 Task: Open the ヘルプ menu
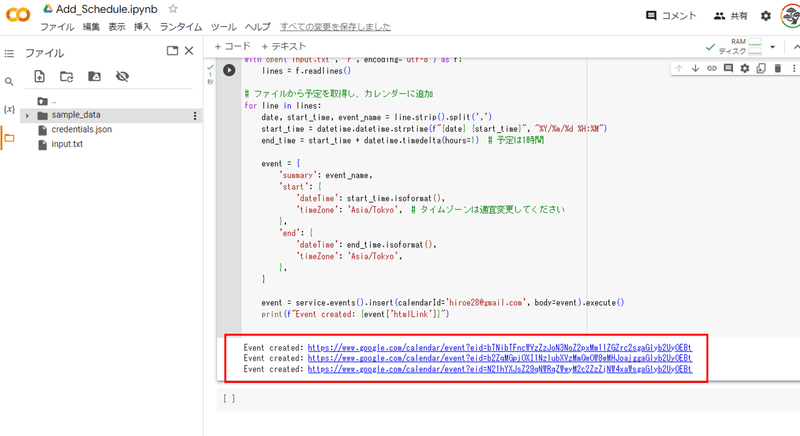pos(258,27)
